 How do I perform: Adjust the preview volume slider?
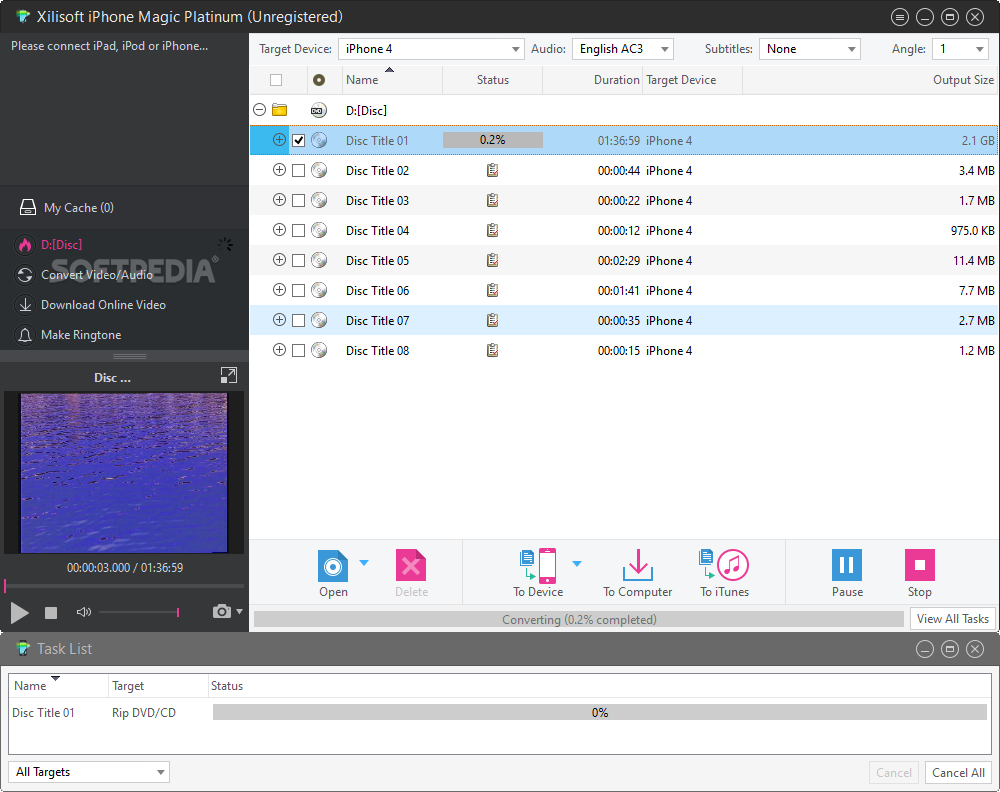138,612
